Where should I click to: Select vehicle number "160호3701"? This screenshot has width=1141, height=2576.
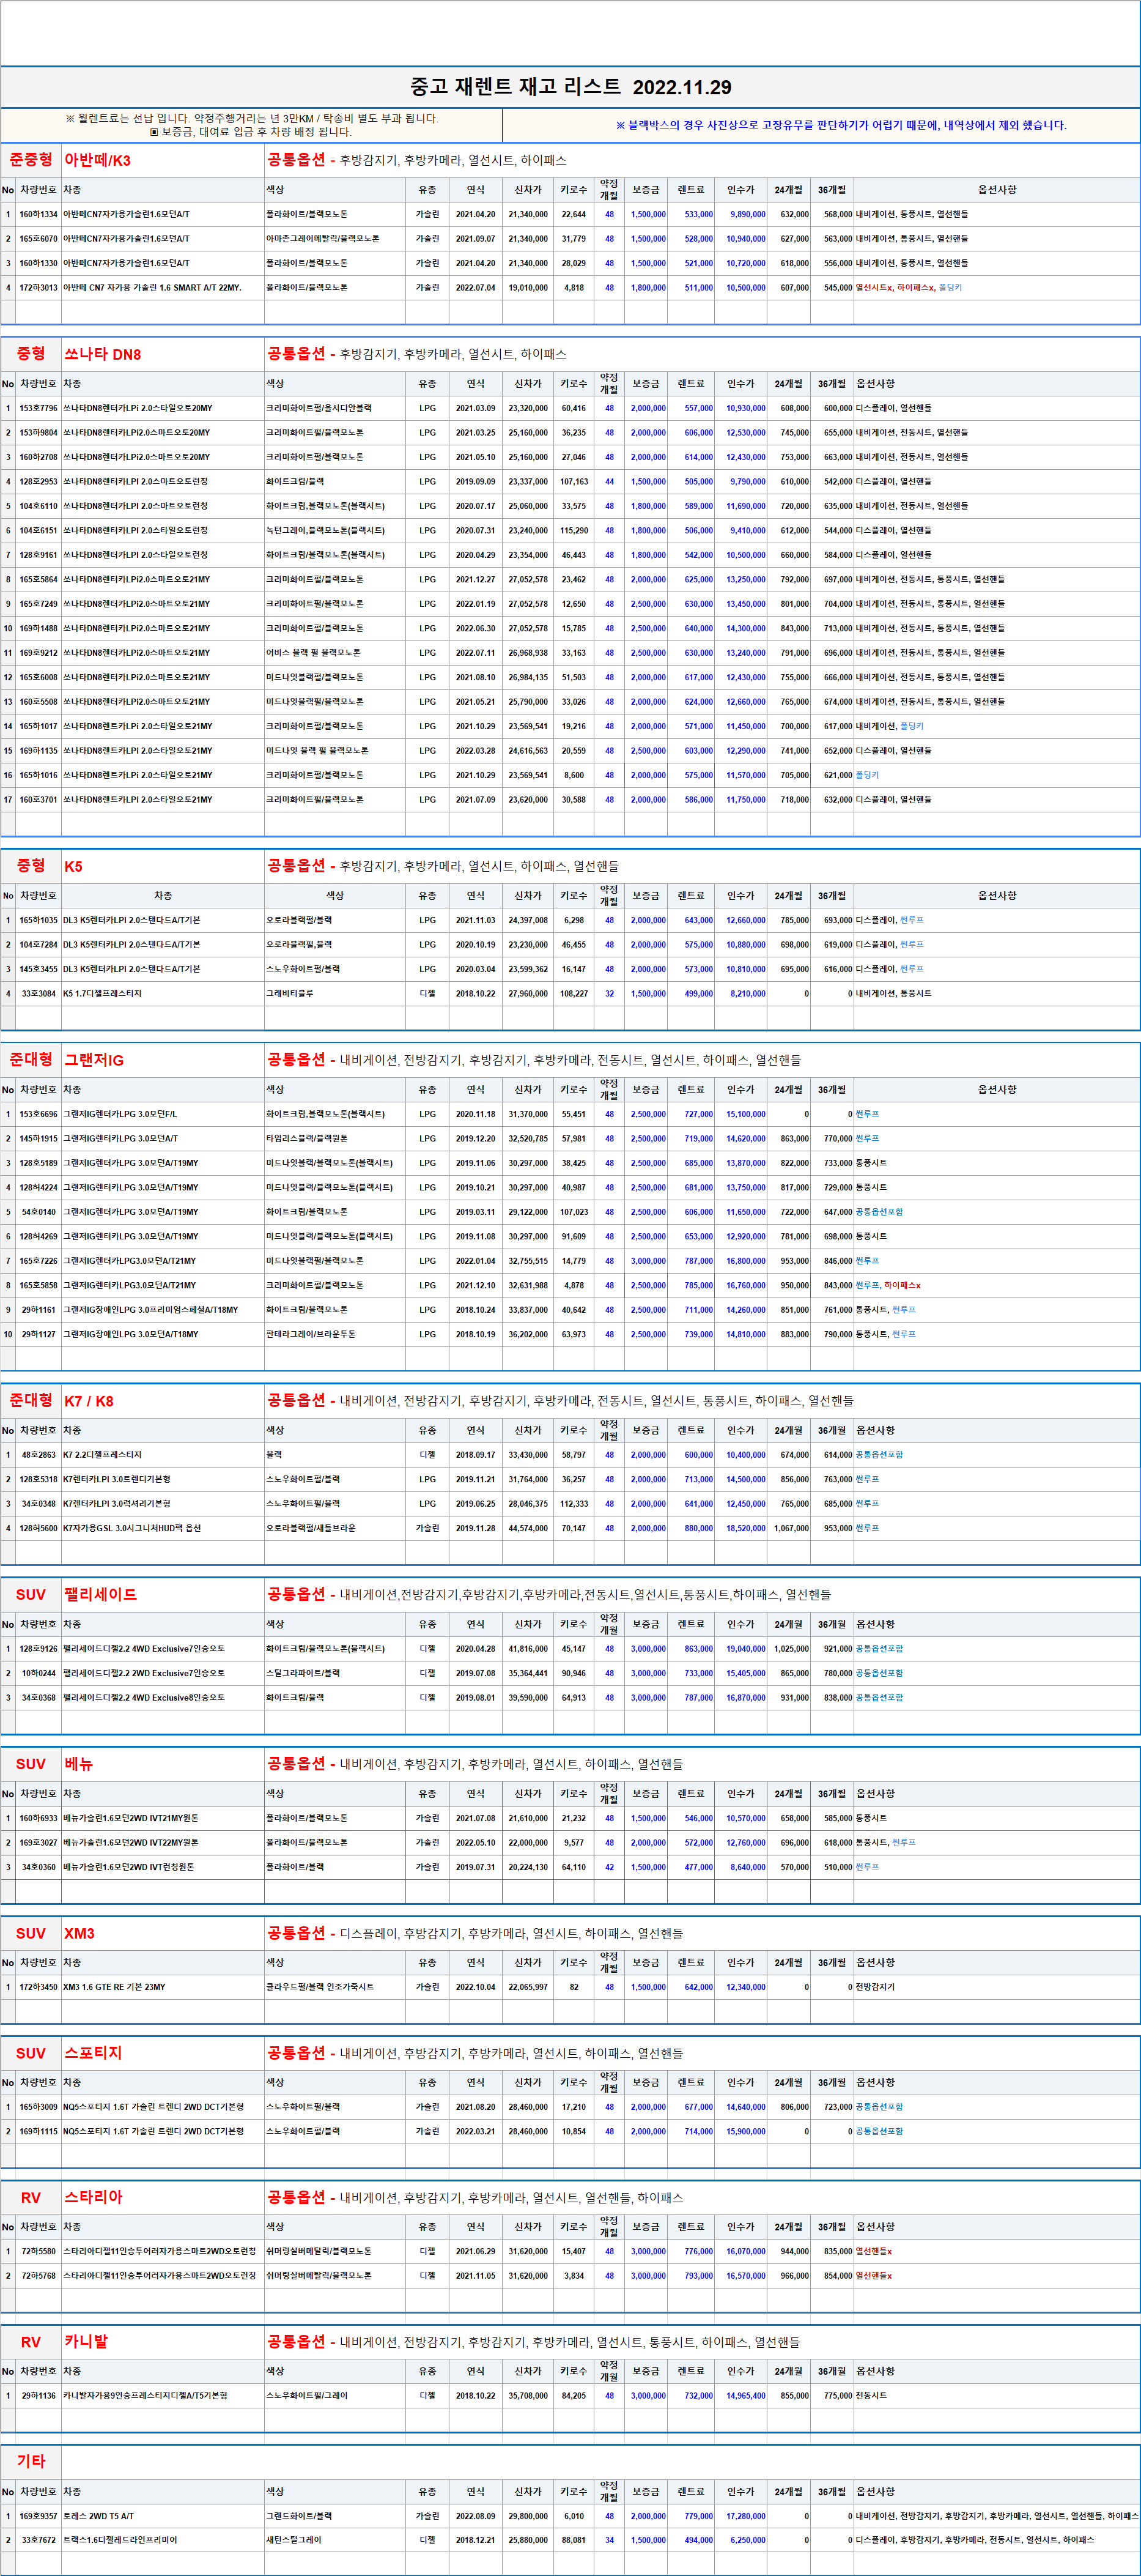tap(38, 800)
